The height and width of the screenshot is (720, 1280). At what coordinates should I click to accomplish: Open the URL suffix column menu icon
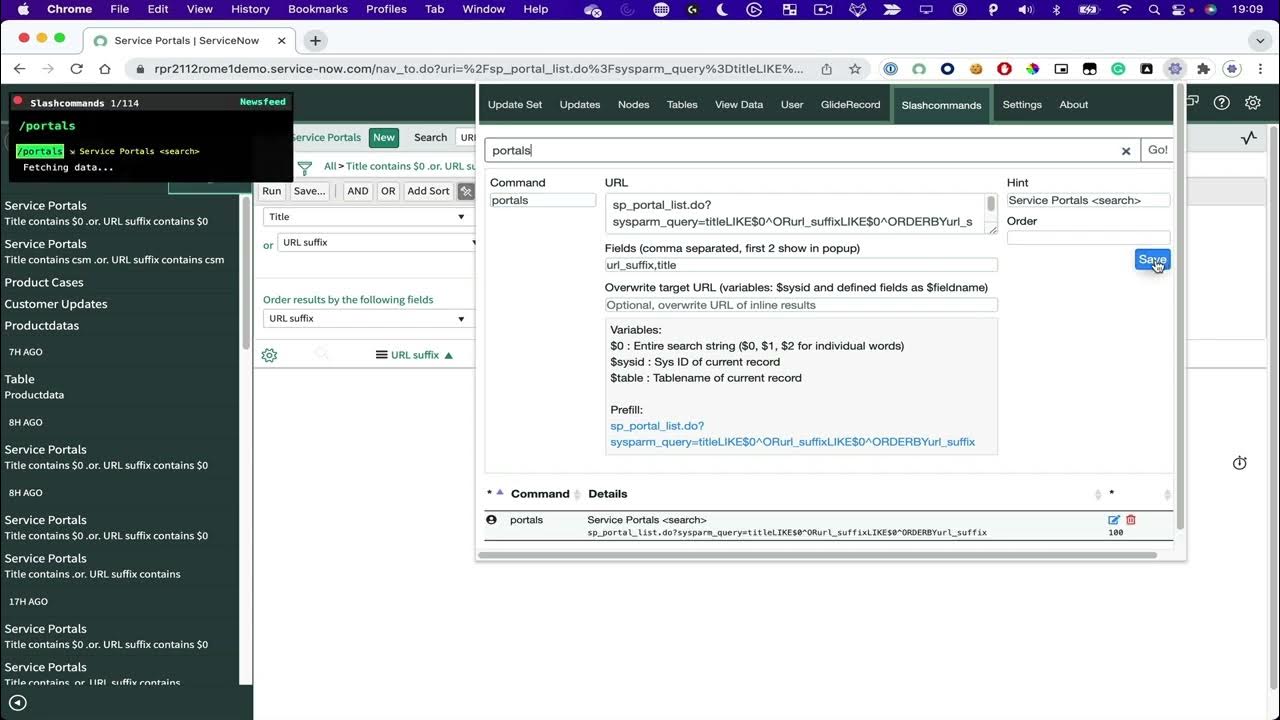click(381, 355)
